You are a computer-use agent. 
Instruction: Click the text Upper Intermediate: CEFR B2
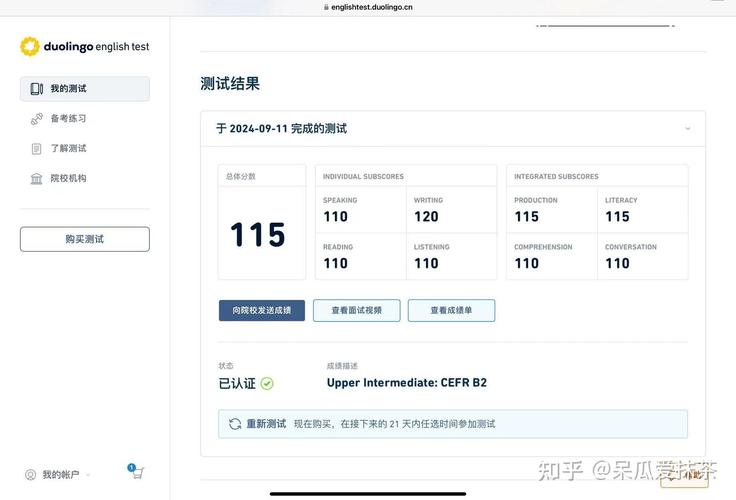[x=406, y=383]
